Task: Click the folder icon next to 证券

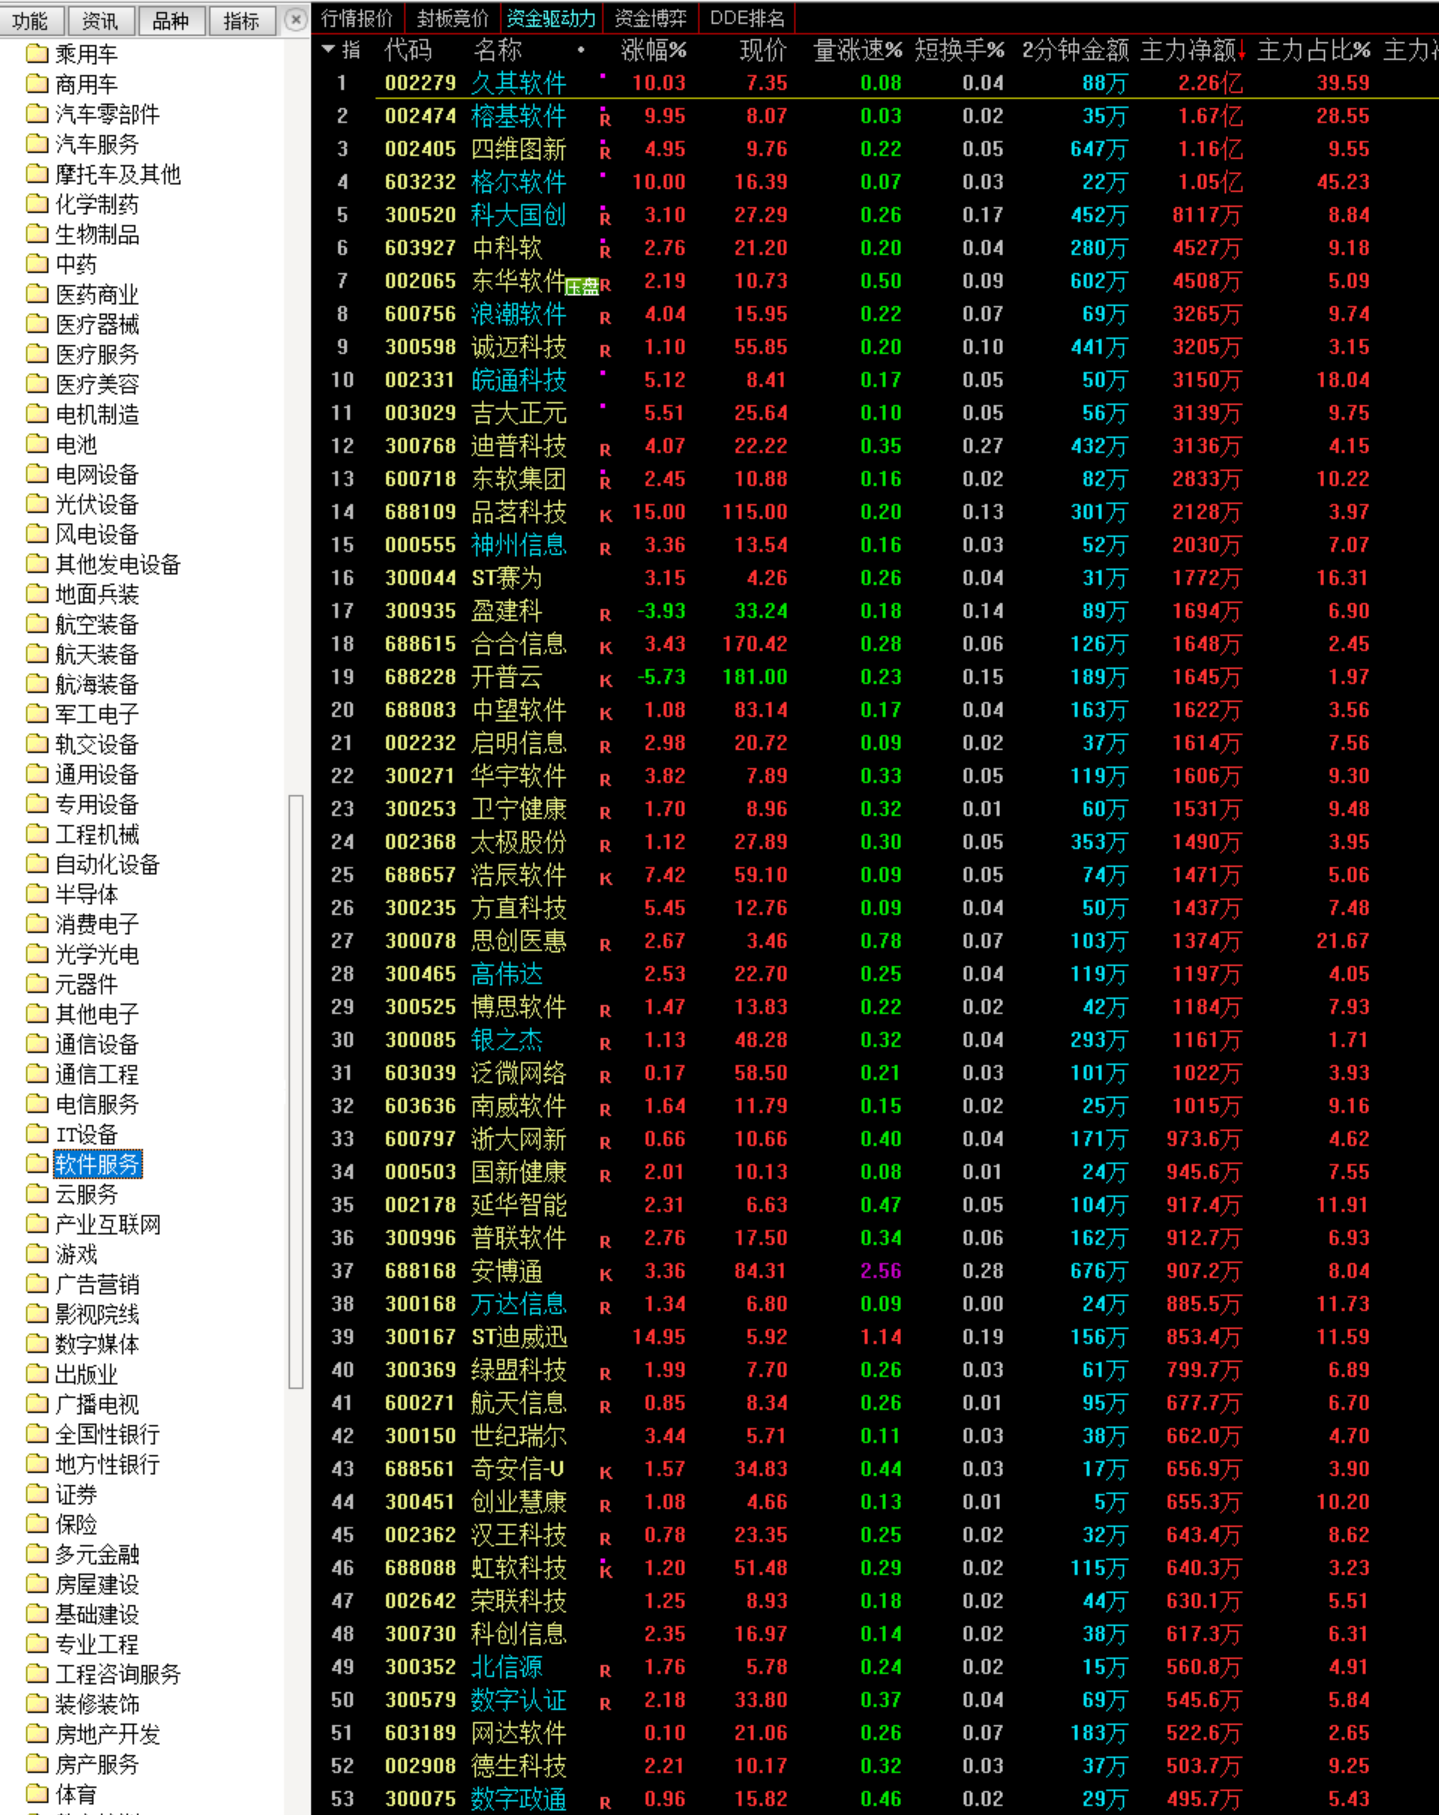Action: [x=37, y=1493]
